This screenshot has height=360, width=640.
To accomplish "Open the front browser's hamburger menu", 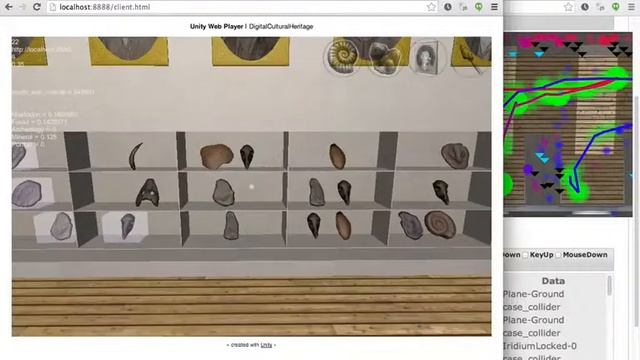I will point(494,7).
